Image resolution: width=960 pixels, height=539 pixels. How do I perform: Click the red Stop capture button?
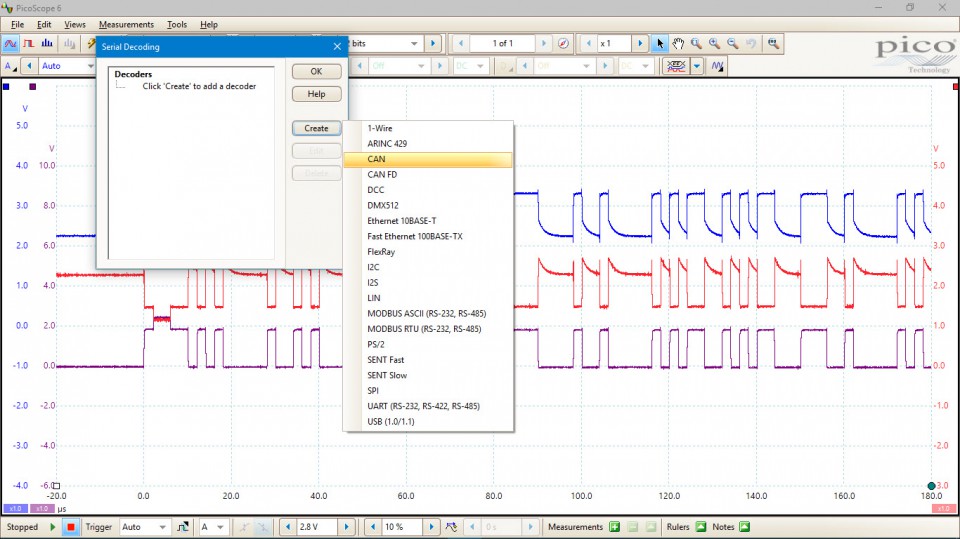click(70, 527)
